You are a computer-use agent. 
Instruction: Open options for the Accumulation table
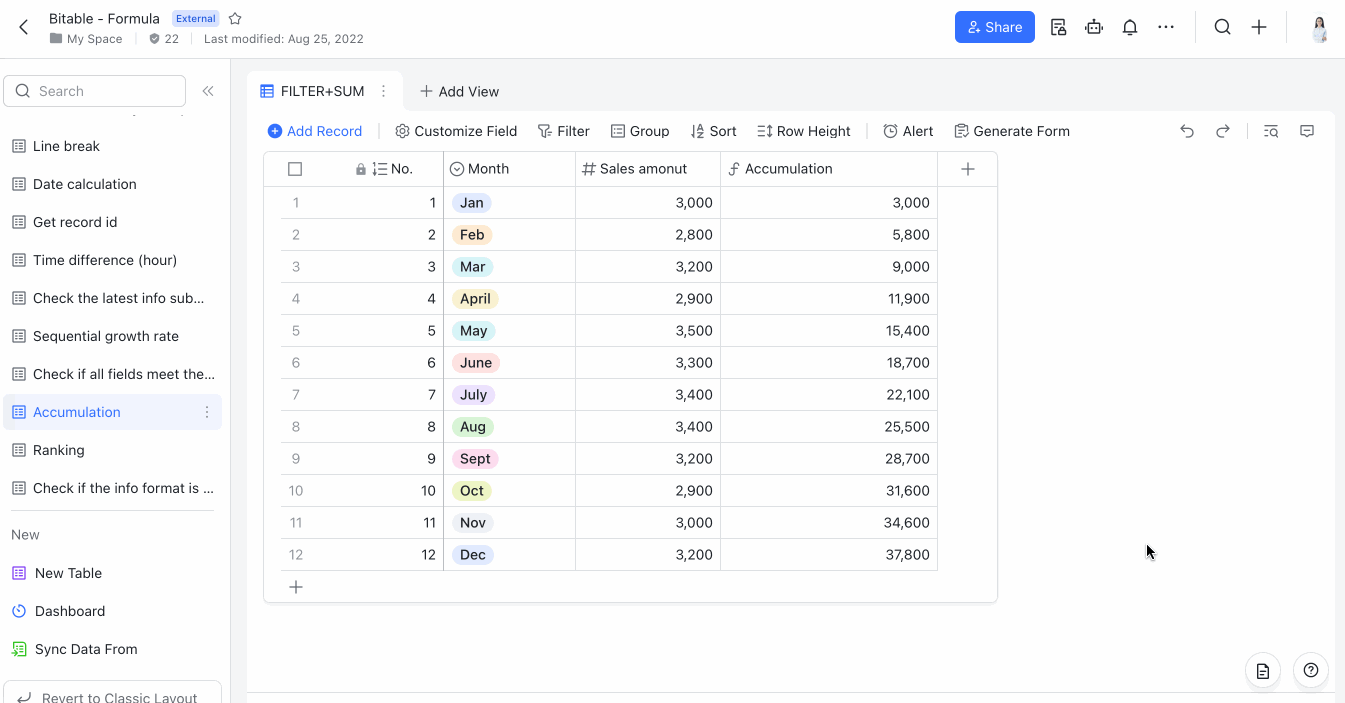pyautogui.click(x=206, y=411)
